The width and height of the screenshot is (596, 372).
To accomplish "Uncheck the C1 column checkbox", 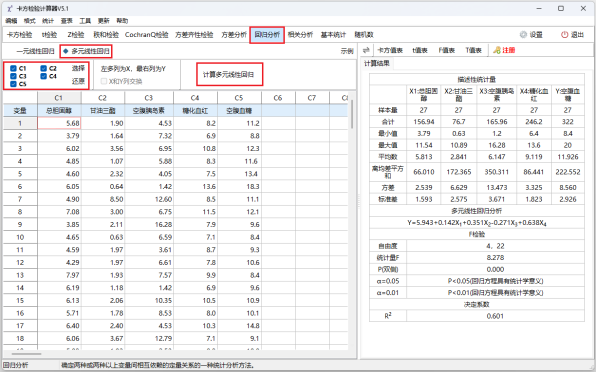I will click(13, 68).
